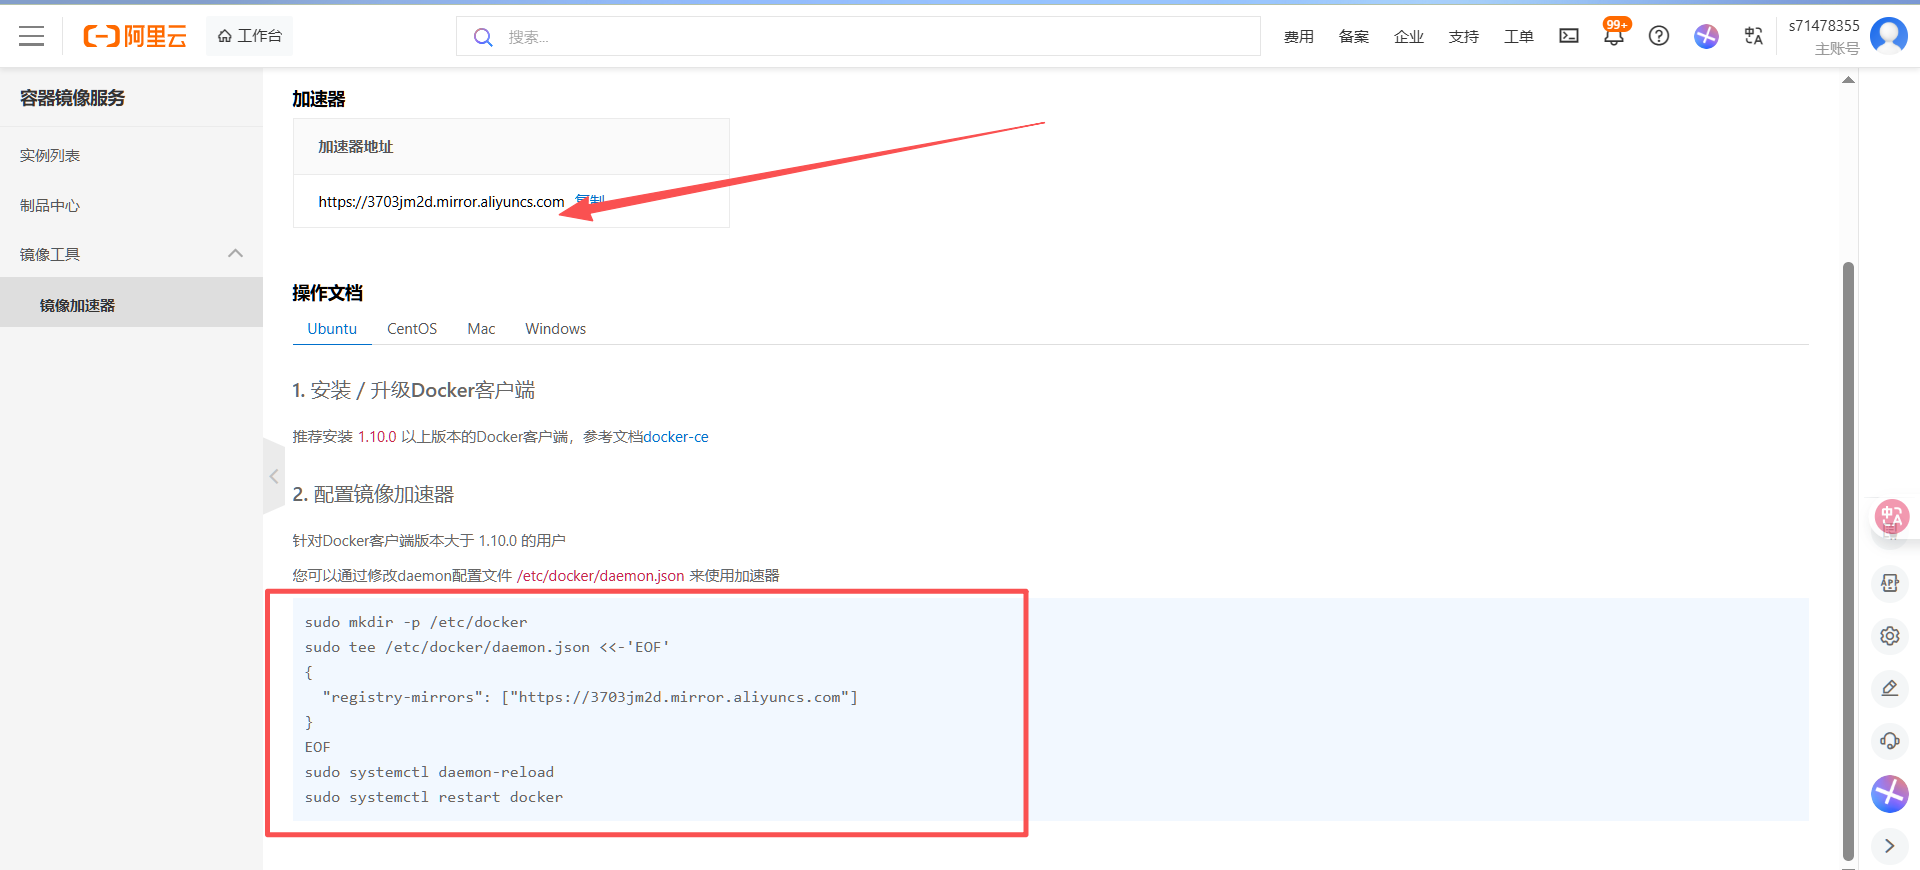Open the 工单 menu
Viewport: 1920px width, 870px height.
[x=1518, y=37]
